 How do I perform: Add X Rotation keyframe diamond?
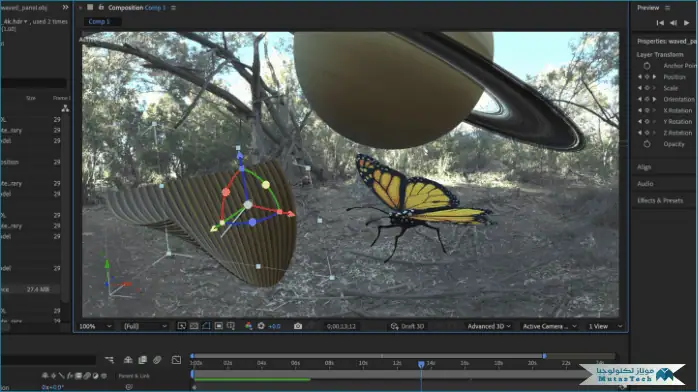pyautogui.click(x=647, y=110)
